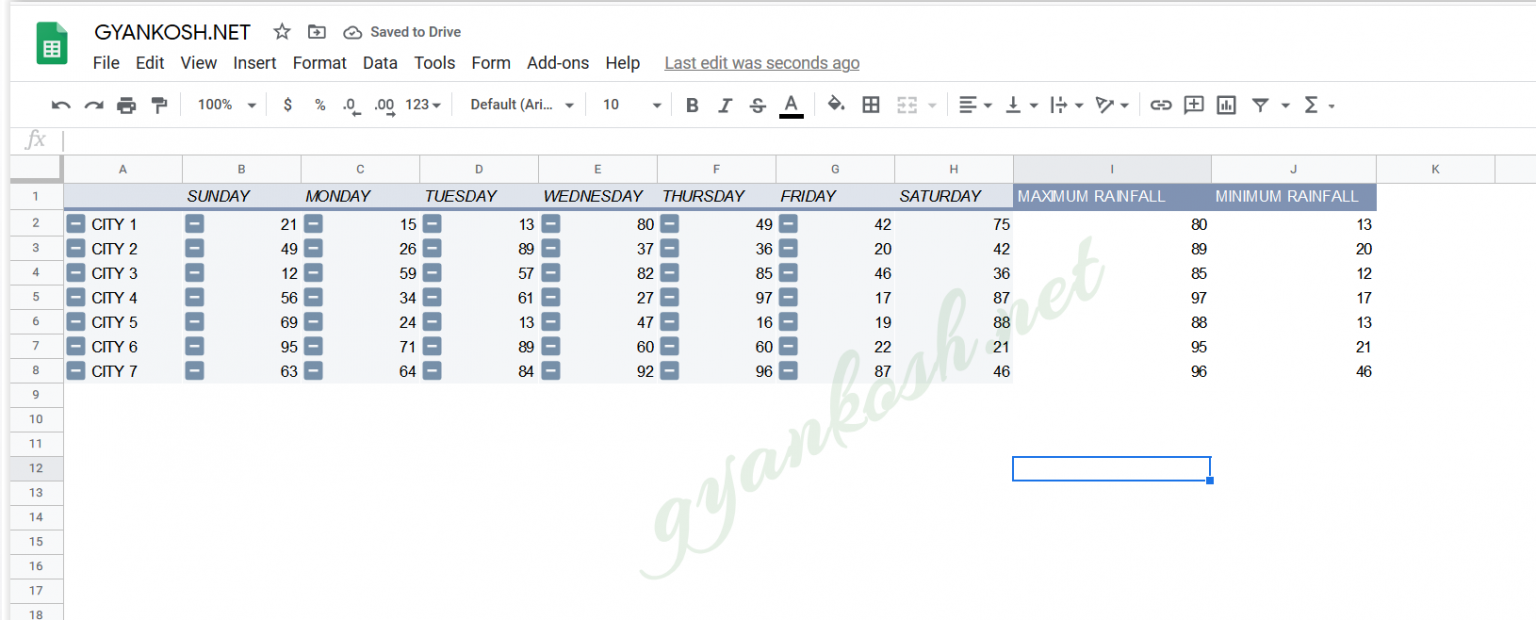
Task: Click the Saved to Drive button
Action: point(401,31)
